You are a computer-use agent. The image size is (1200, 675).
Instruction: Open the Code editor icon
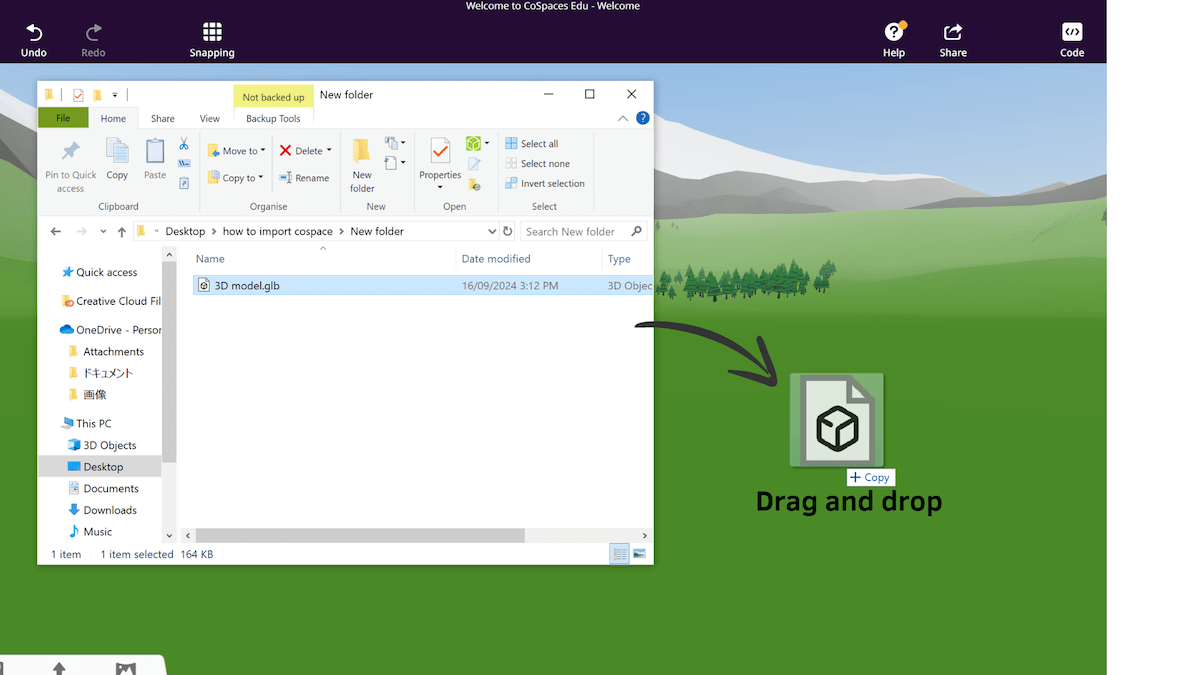coord(1072,32)
